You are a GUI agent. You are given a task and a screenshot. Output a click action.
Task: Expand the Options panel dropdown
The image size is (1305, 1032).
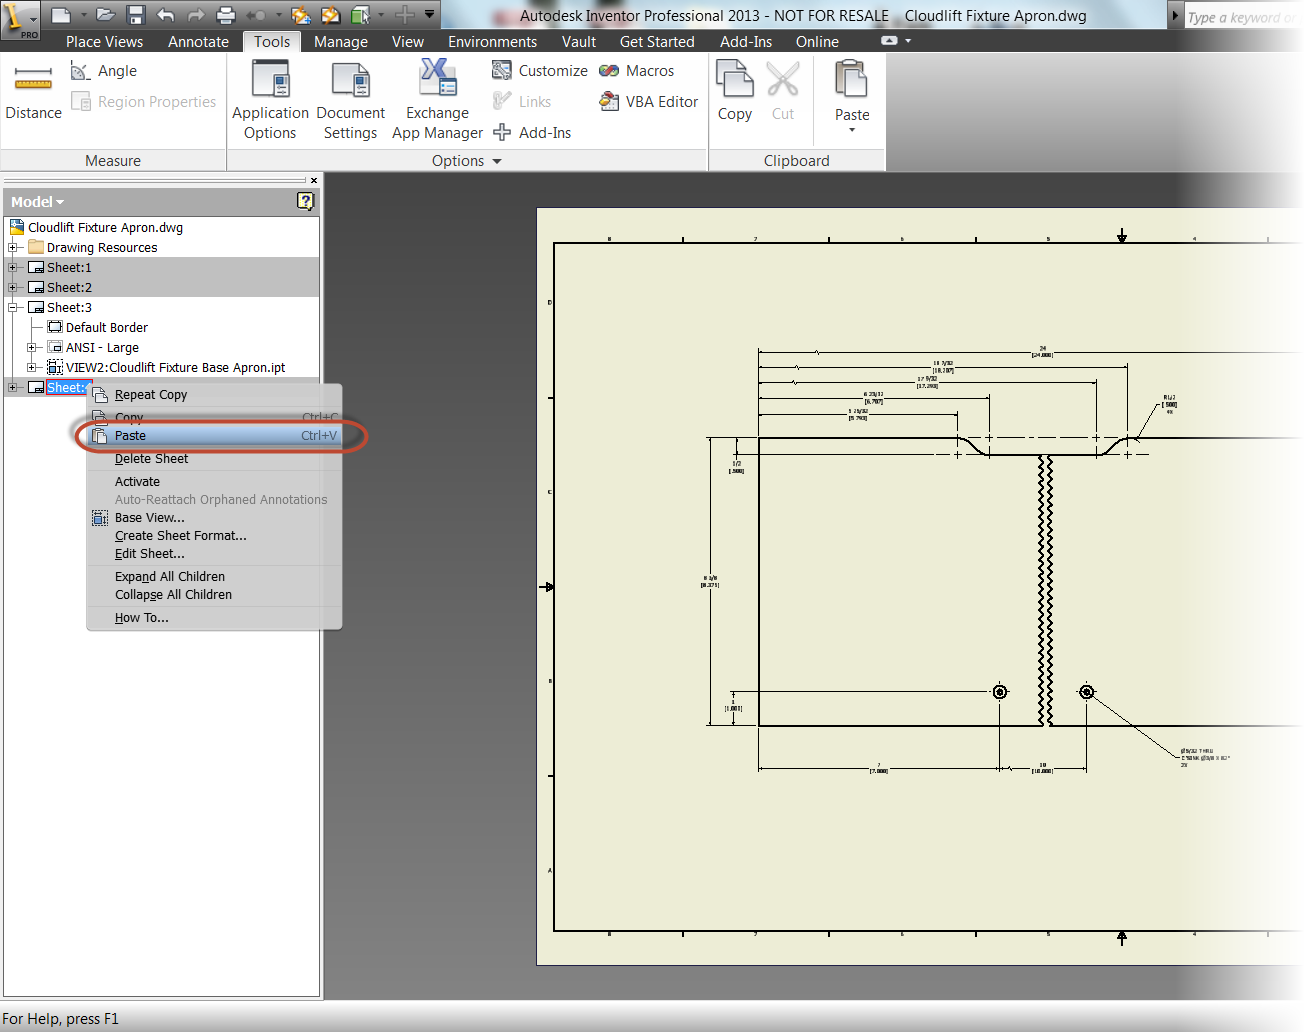pos(497,161)
